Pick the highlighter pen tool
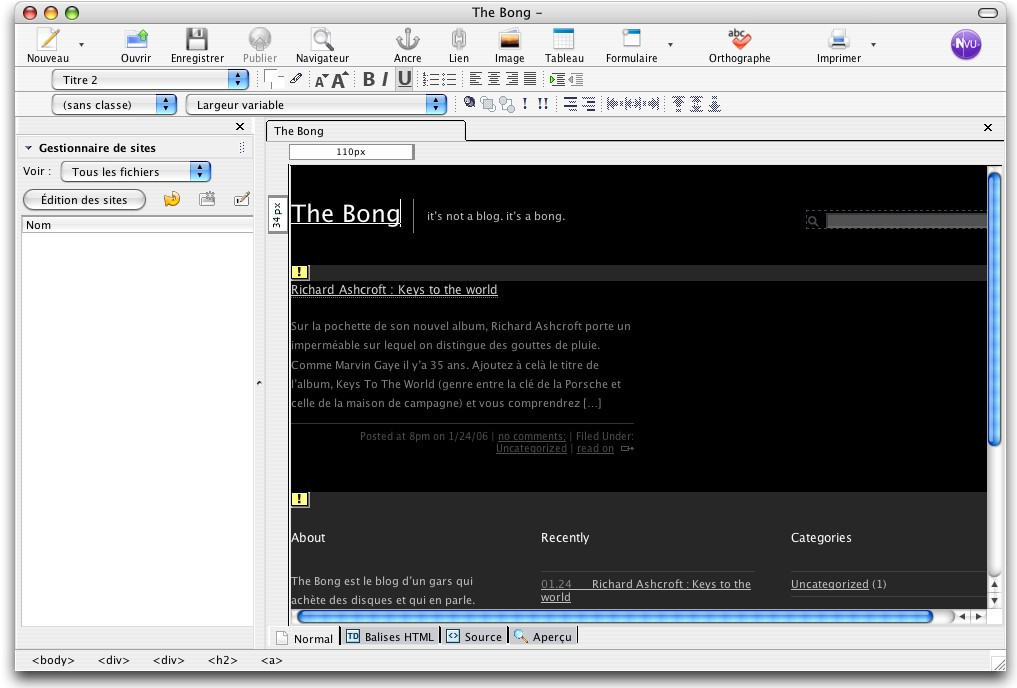Screen dimensions: 1017x688 (x=296, y=79)
